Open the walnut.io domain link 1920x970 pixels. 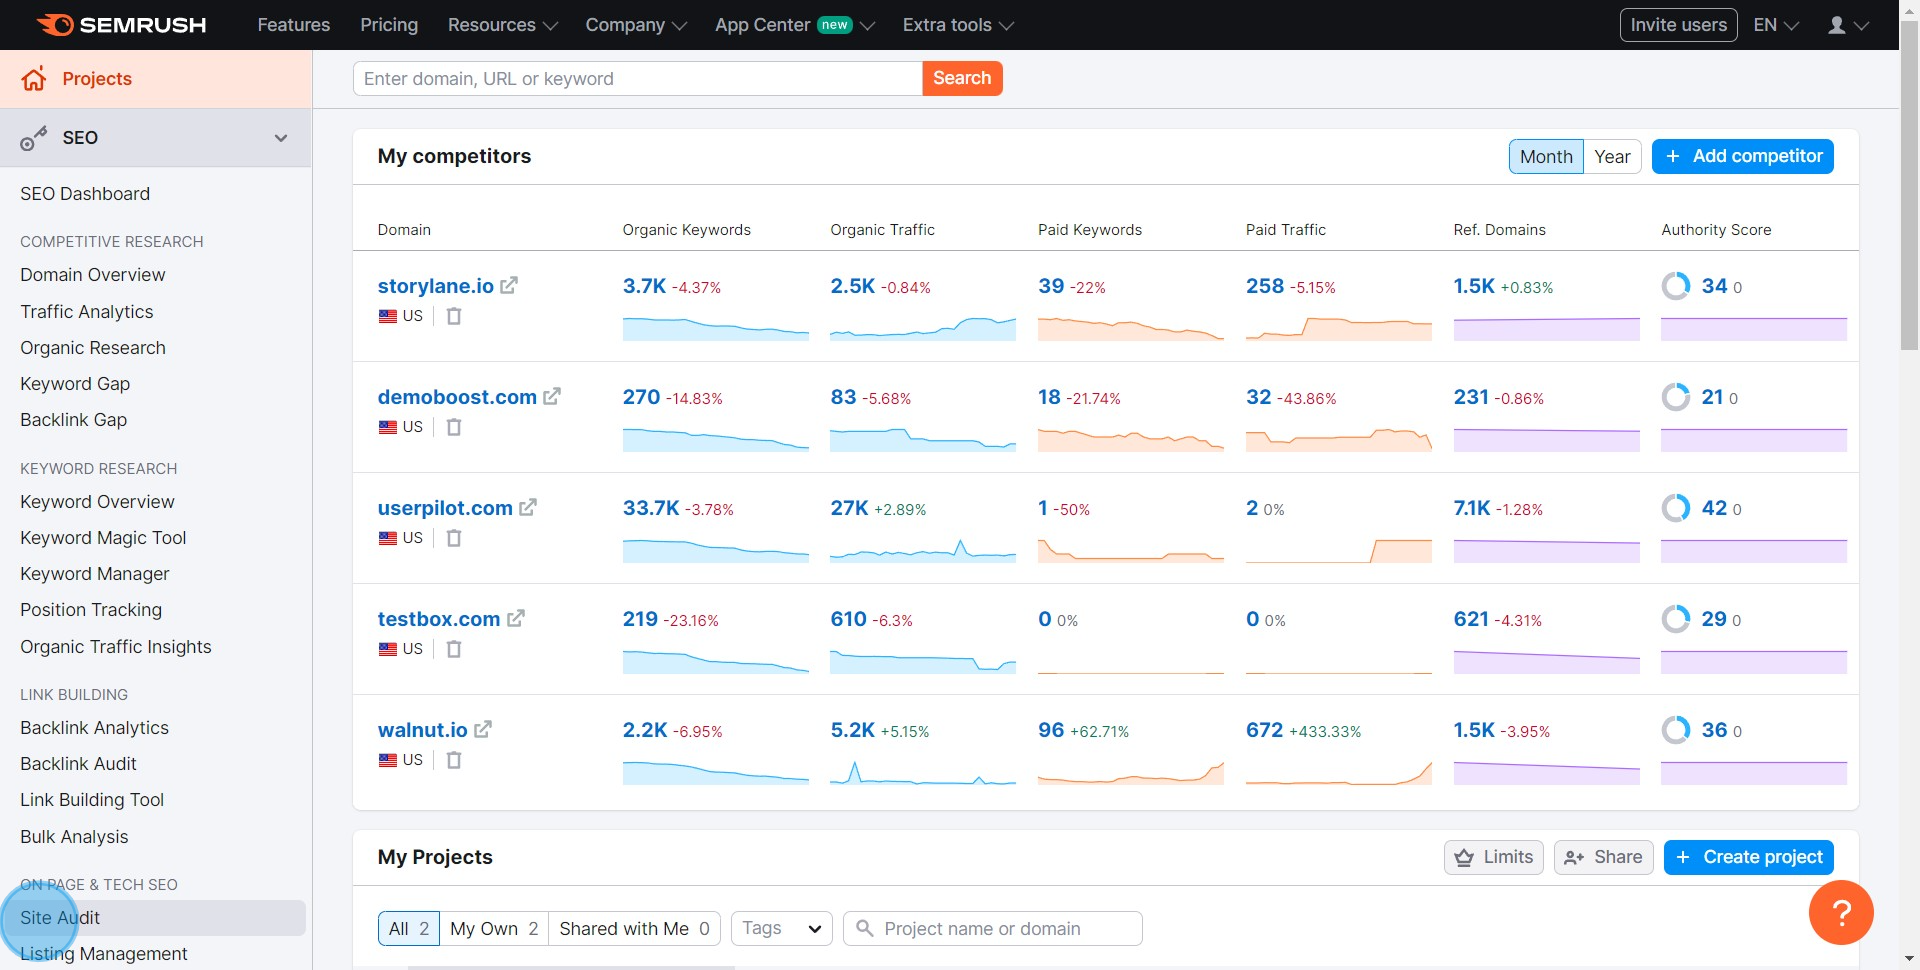pyautogui.click(x=422, y=730)
